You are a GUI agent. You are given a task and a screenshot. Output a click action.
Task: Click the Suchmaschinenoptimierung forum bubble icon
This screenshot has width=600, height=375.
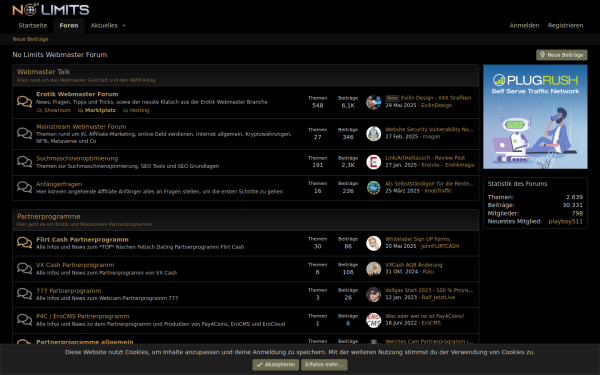[x=24, y=162]
